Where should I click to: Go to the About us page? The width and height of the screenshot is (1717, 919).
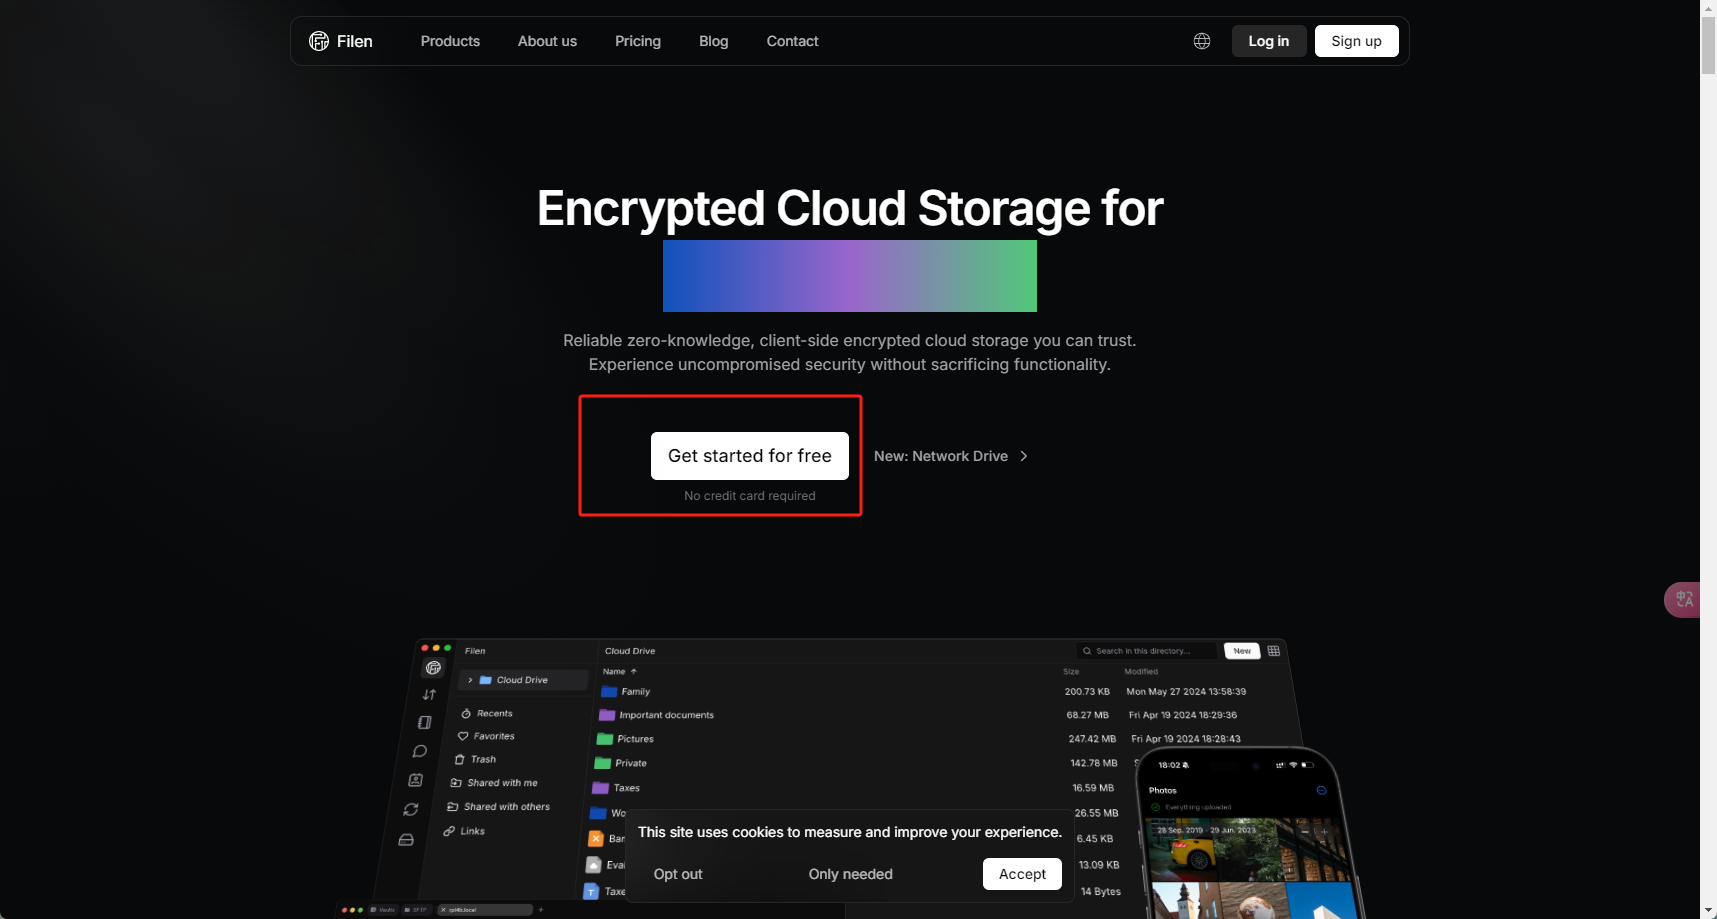pos(547,41)
